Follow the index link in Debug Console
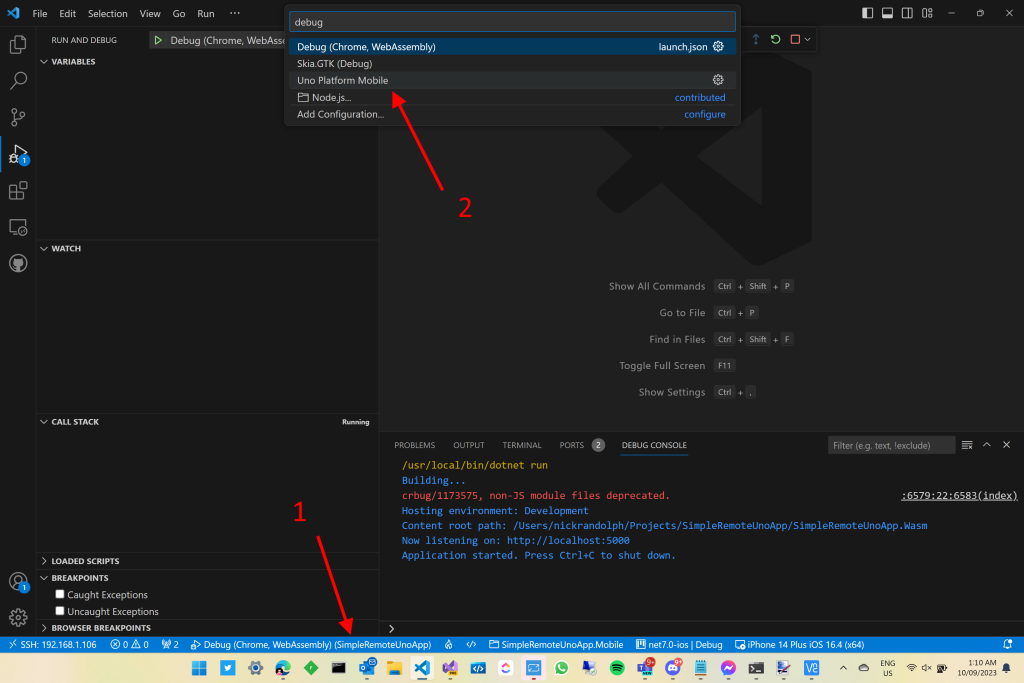Screen dimensions: 1024x683 coord(958,493)
